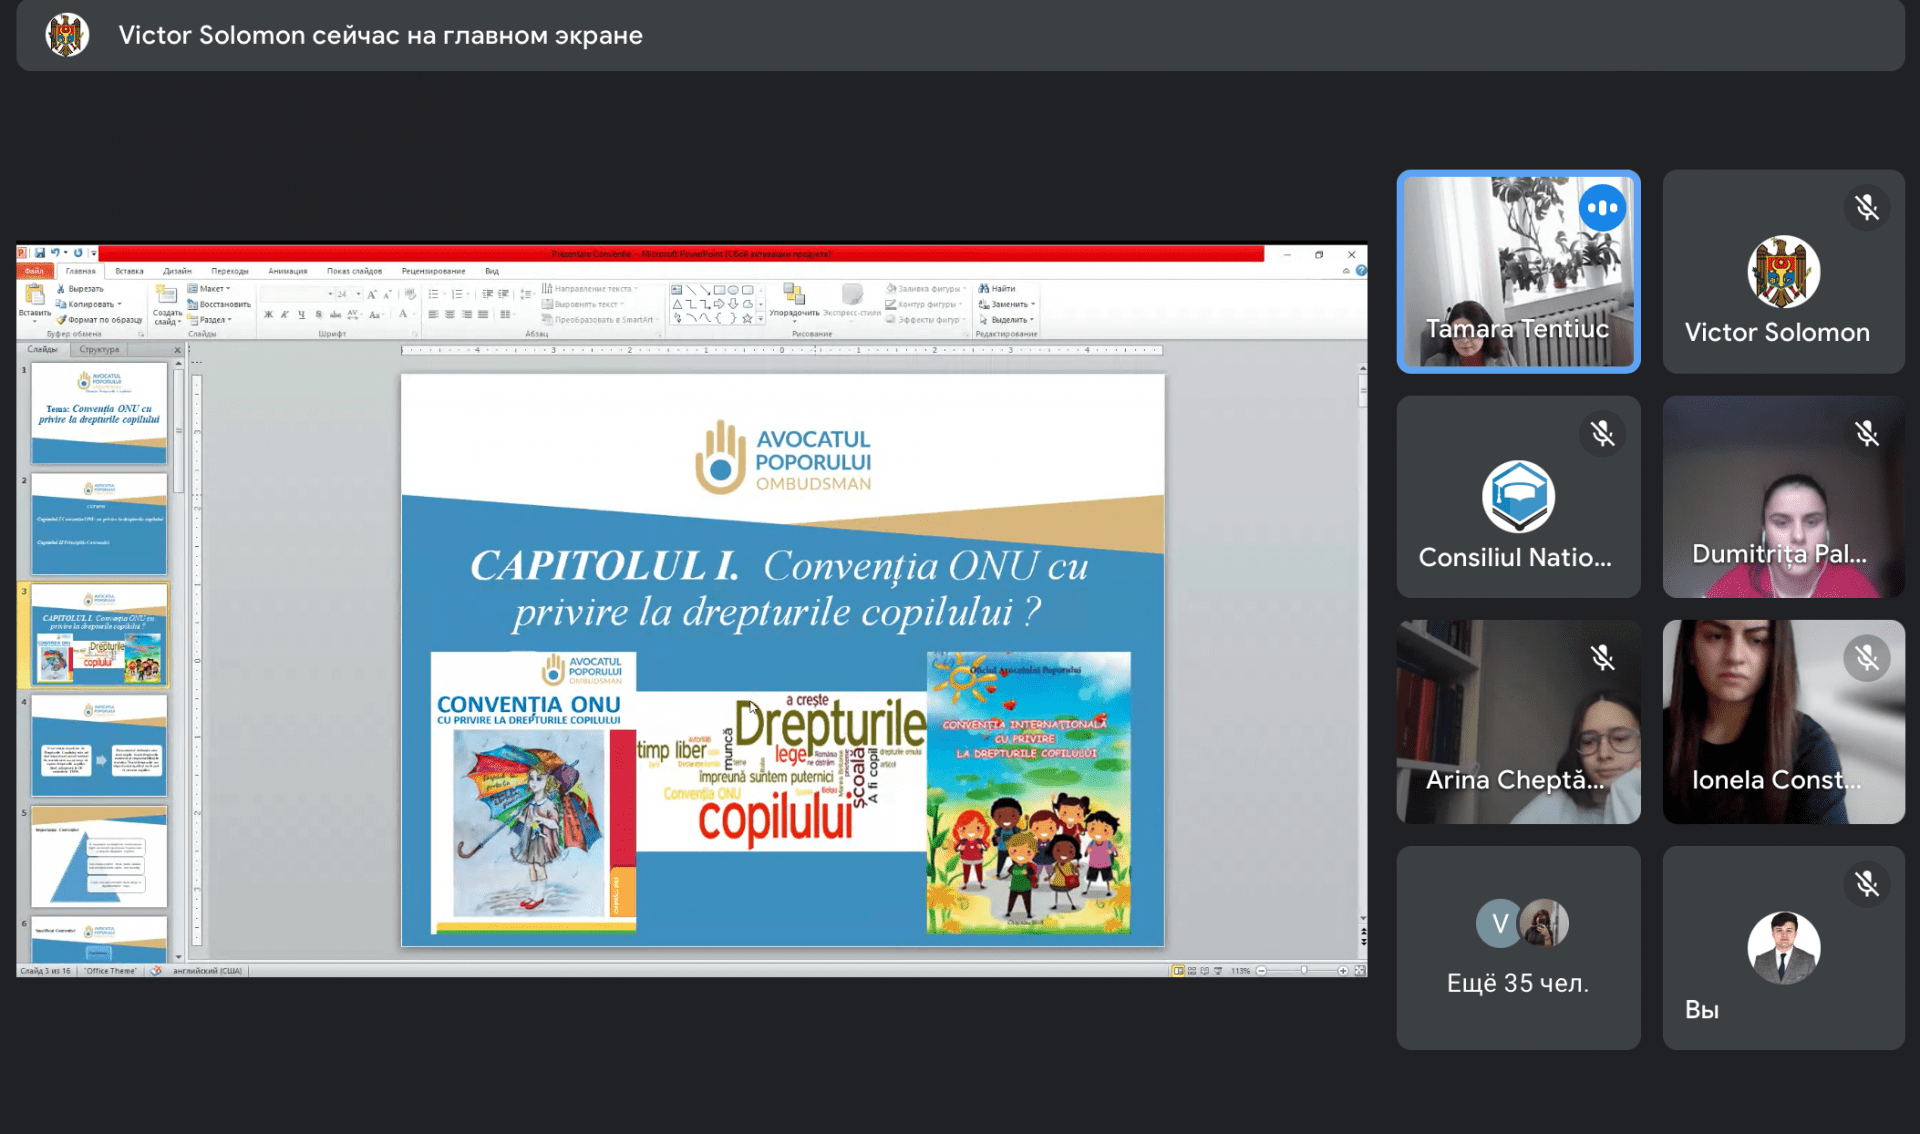Open the Файл (File) tab
This screenshot has width=1920, height=1134.
[35, 271]
